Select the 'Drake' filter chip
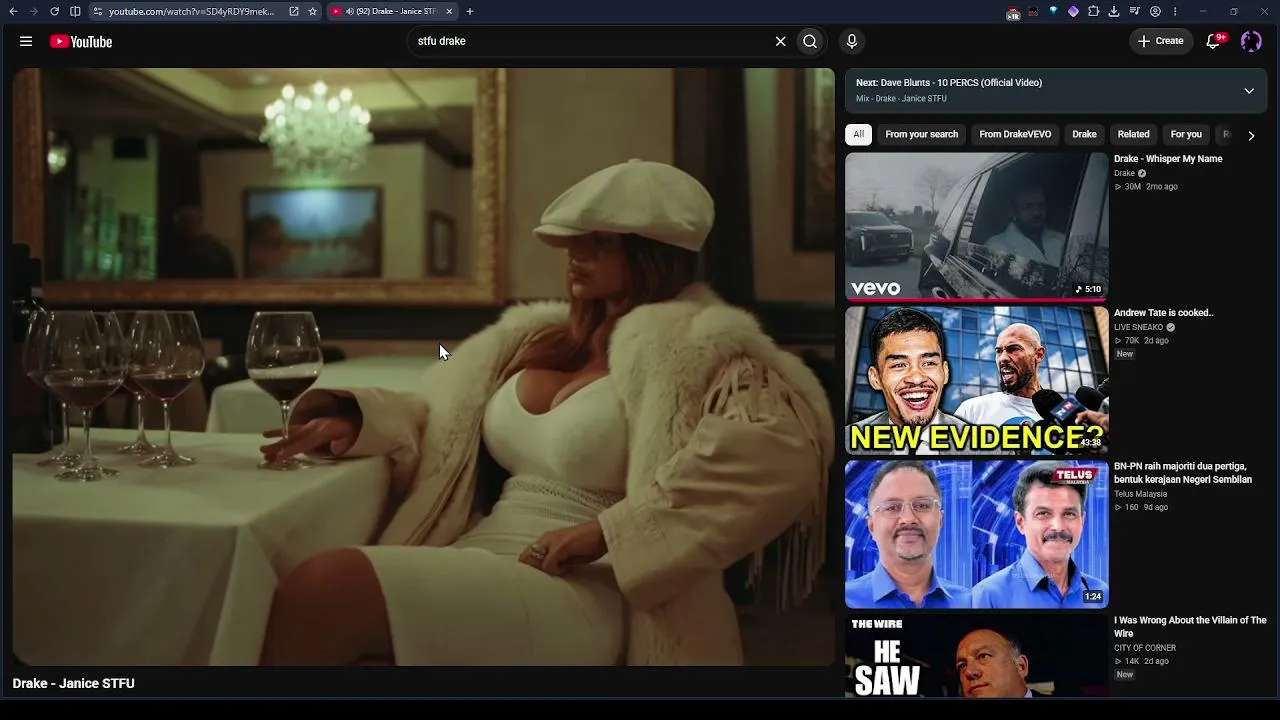The width and height of the screenshot is (1280, 720). (1084, 134)
